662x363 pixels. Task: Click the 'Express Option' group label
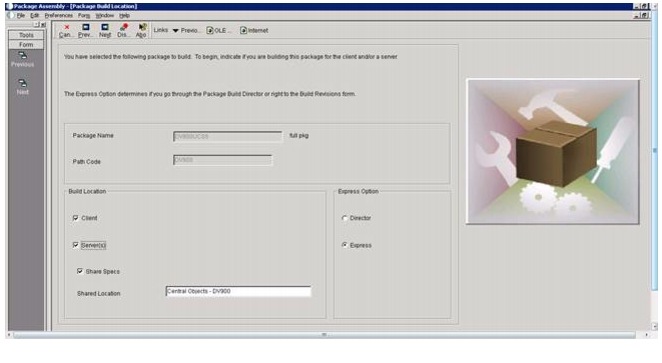(x=358, y=191)
